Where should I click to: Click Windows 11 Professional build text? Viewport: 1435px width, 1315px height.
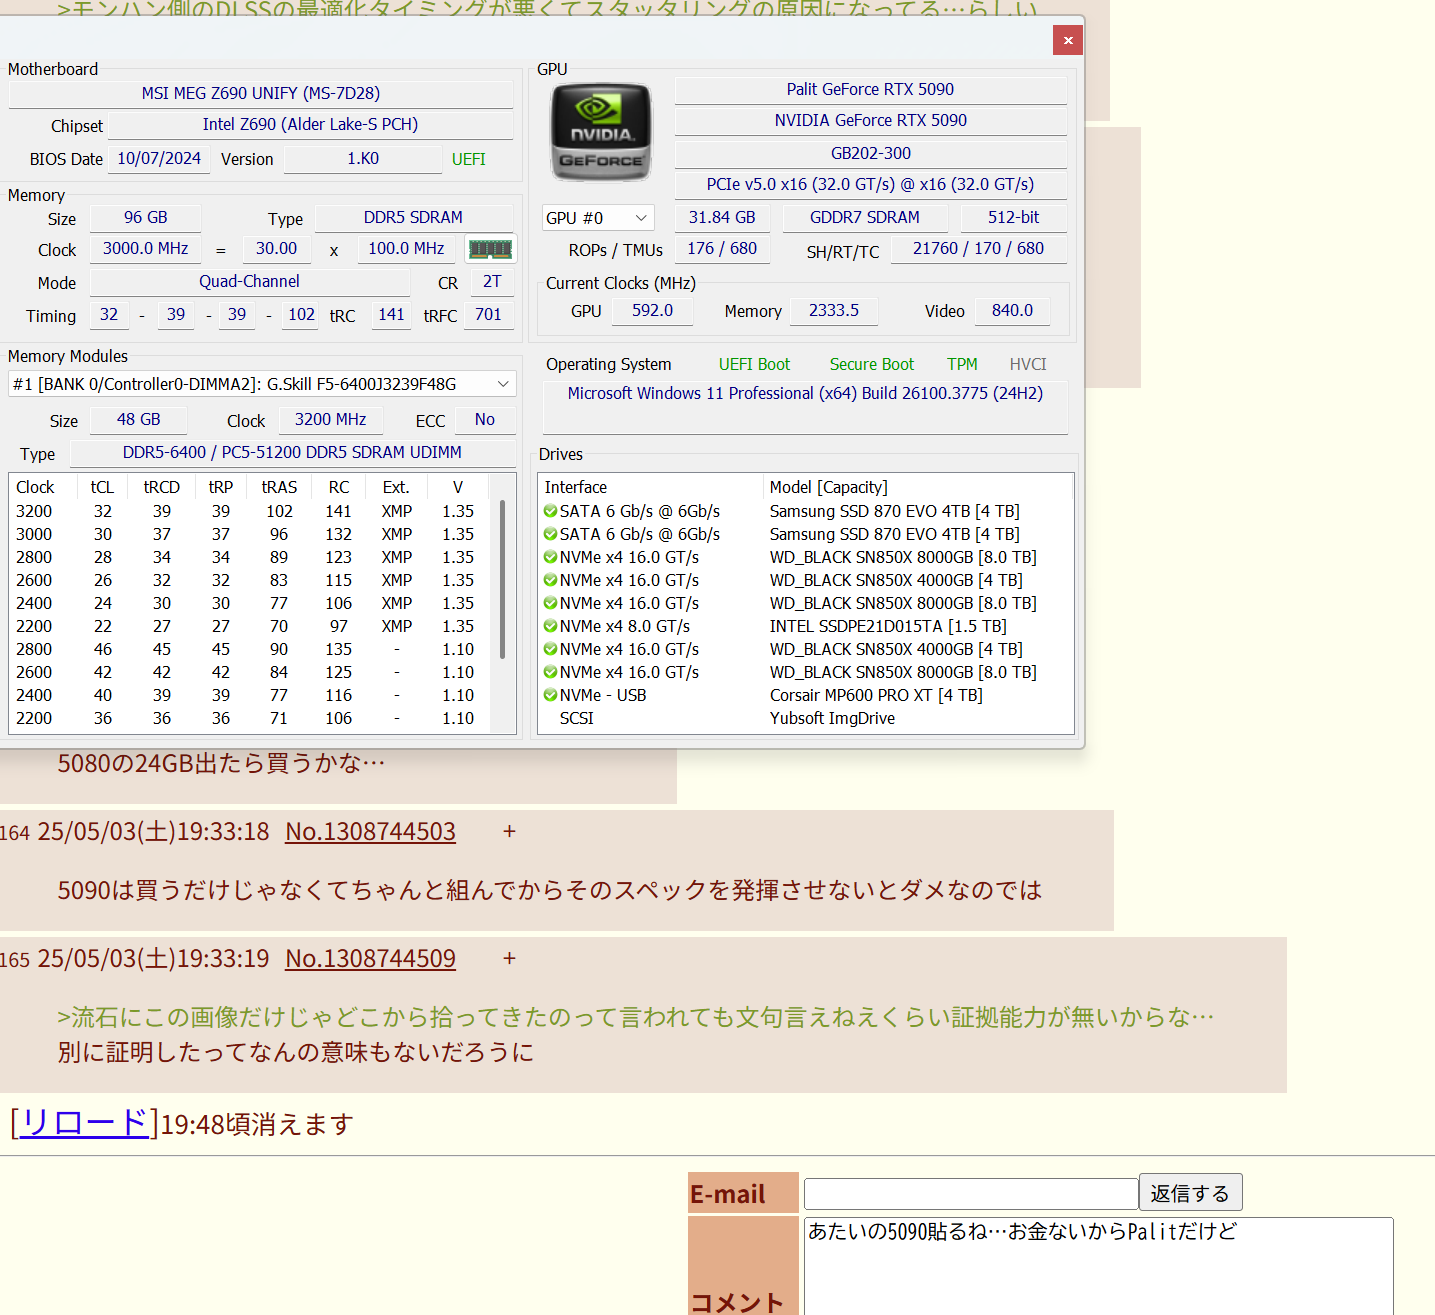(x=805, y=393)
